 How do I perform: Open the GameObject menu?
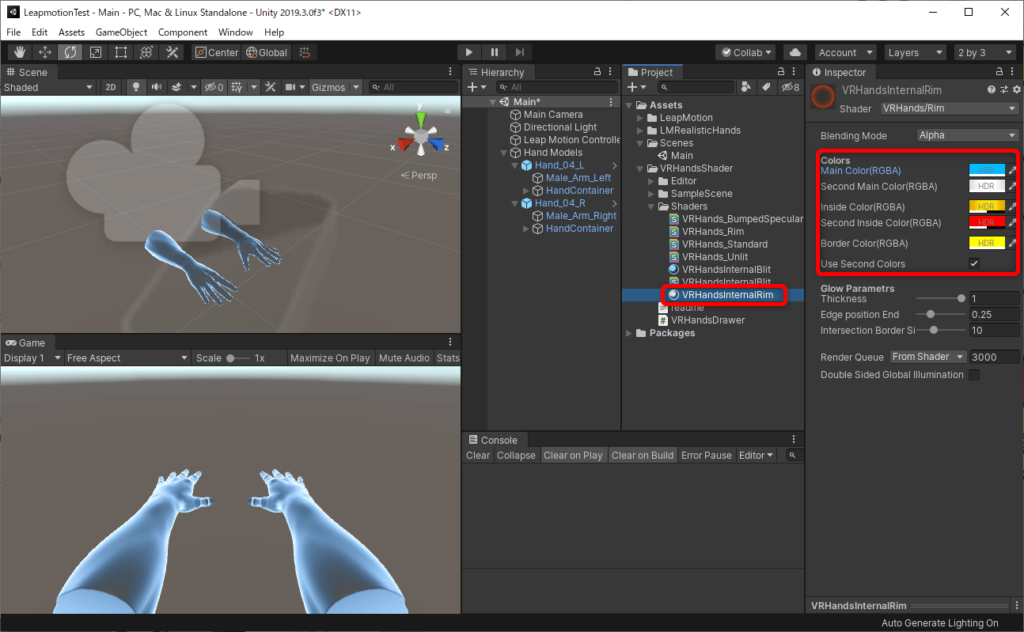121,32
